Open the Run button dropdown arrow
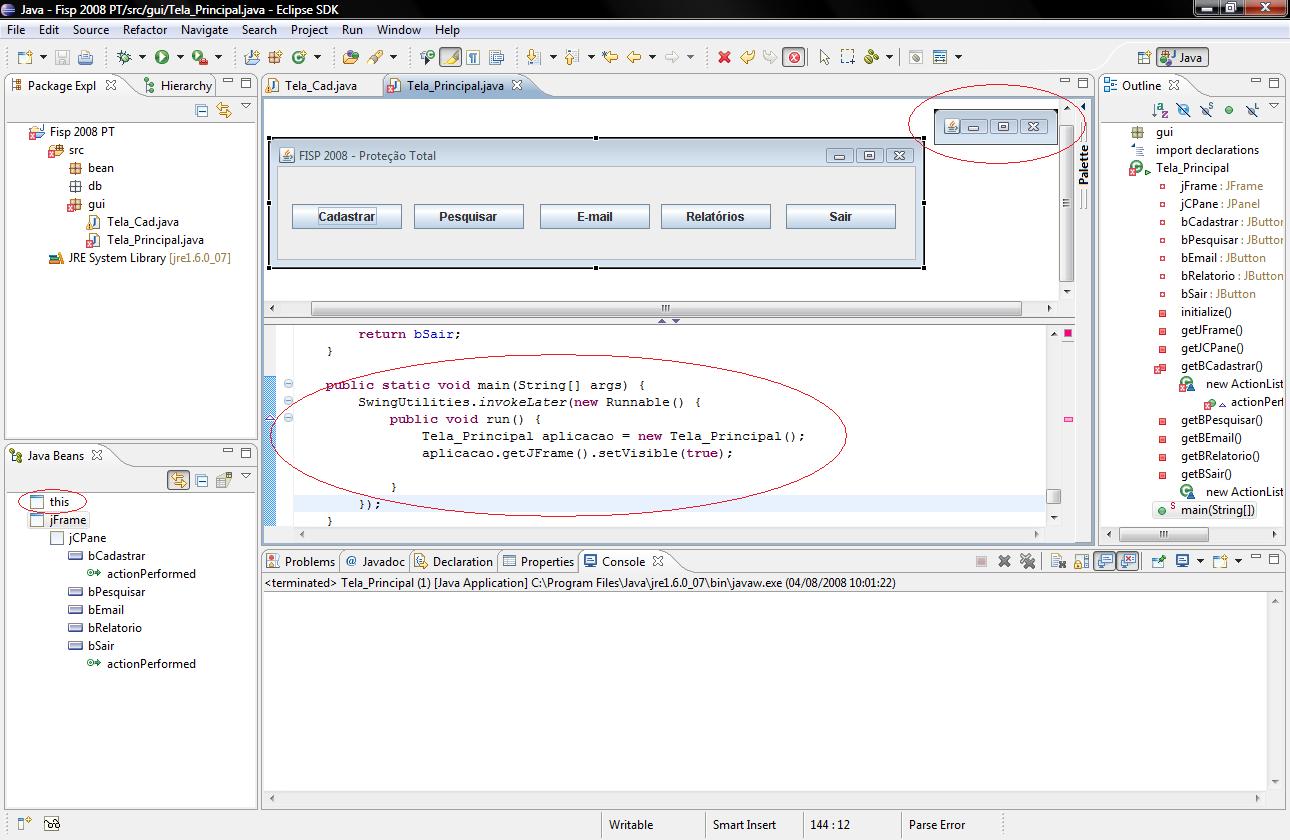This screenshot has width=1290, height=840. coord(178,58)
